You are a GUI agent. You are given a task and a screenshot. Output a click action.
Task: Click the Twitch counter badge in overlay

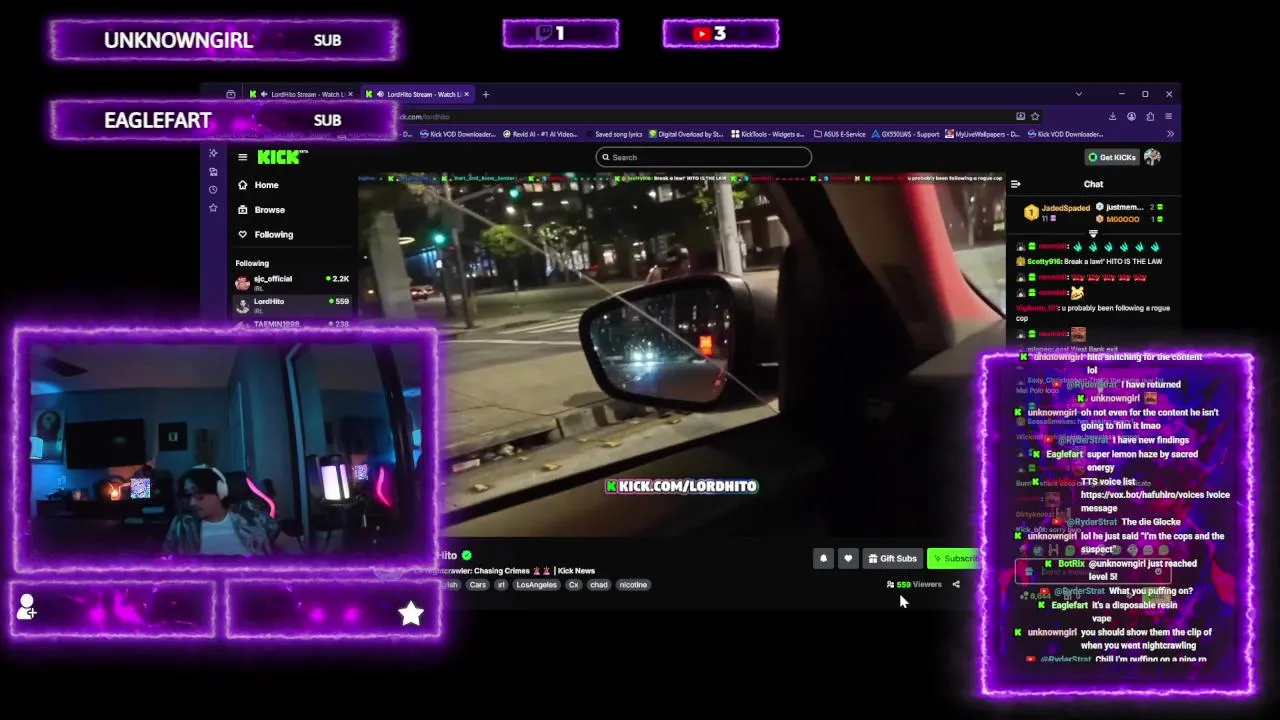click(x=560, y=33)
